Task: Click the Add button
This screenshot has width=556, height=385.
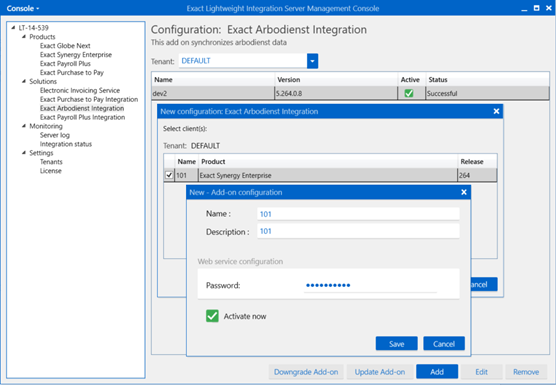Action: pos(437,372)
